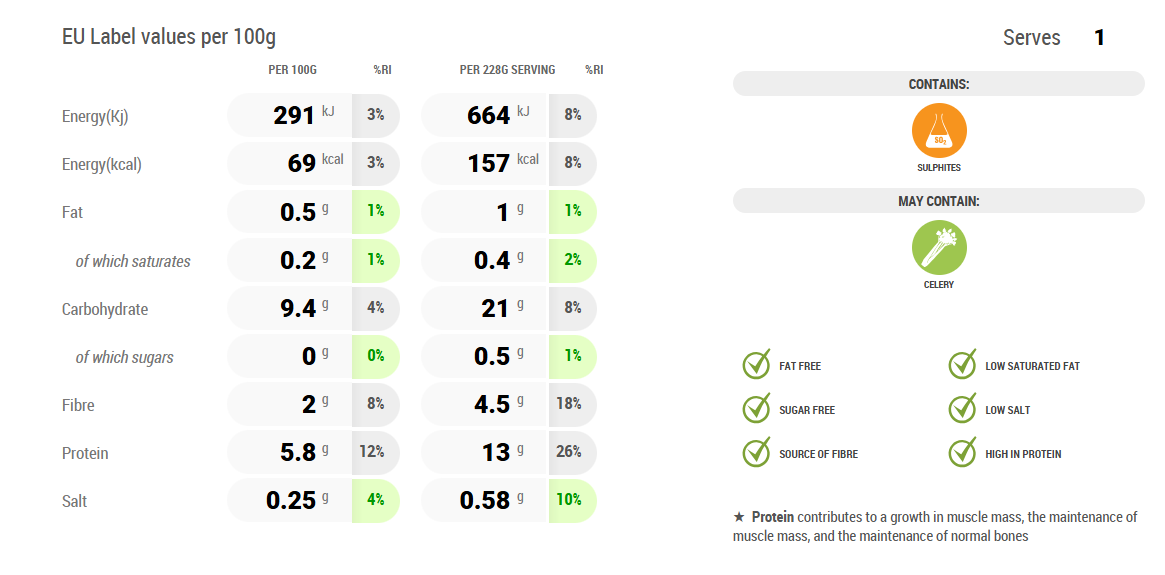Click the green Celery allergen icon
The width and height of the screenshot is (1165, 575).
[x=939, y=248]
